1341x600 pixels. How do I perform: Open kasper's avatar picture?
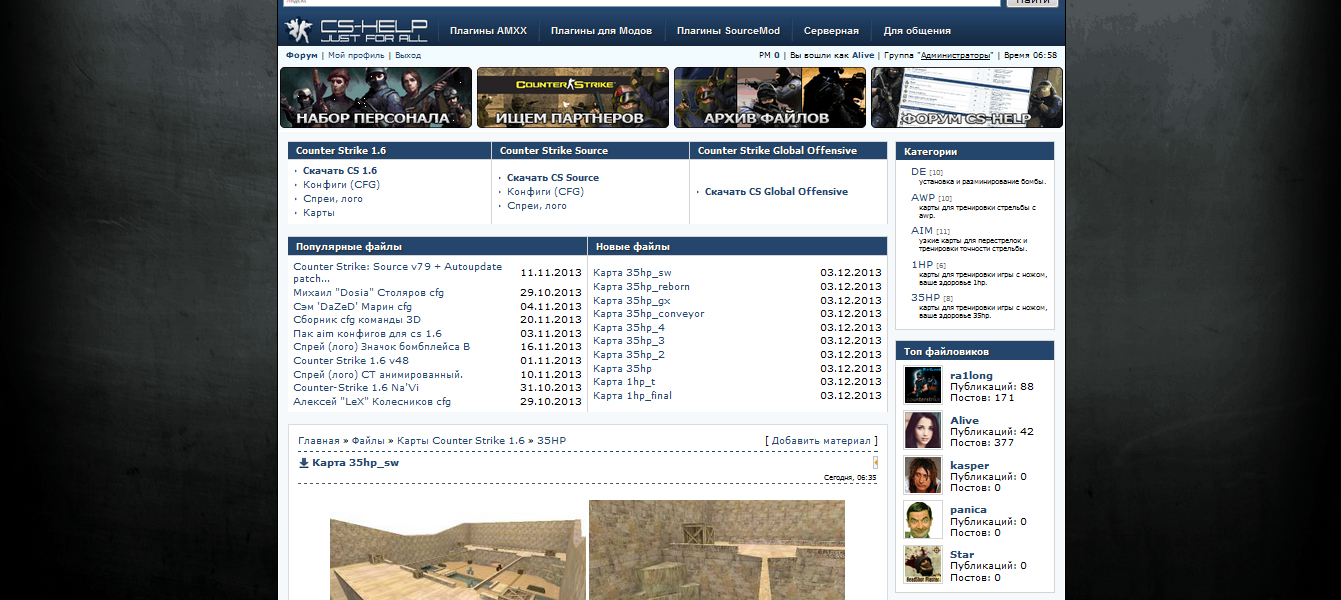pos(923,475)
